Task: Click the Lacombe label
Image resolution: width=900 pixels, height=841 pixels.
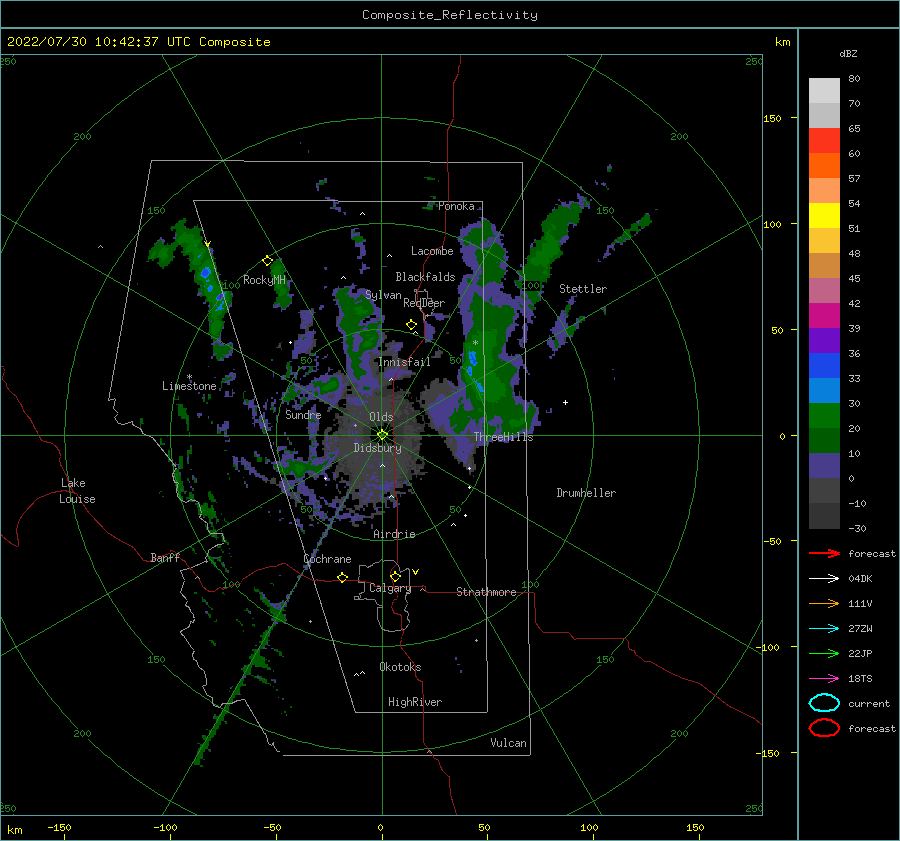Action: point(432,251)
